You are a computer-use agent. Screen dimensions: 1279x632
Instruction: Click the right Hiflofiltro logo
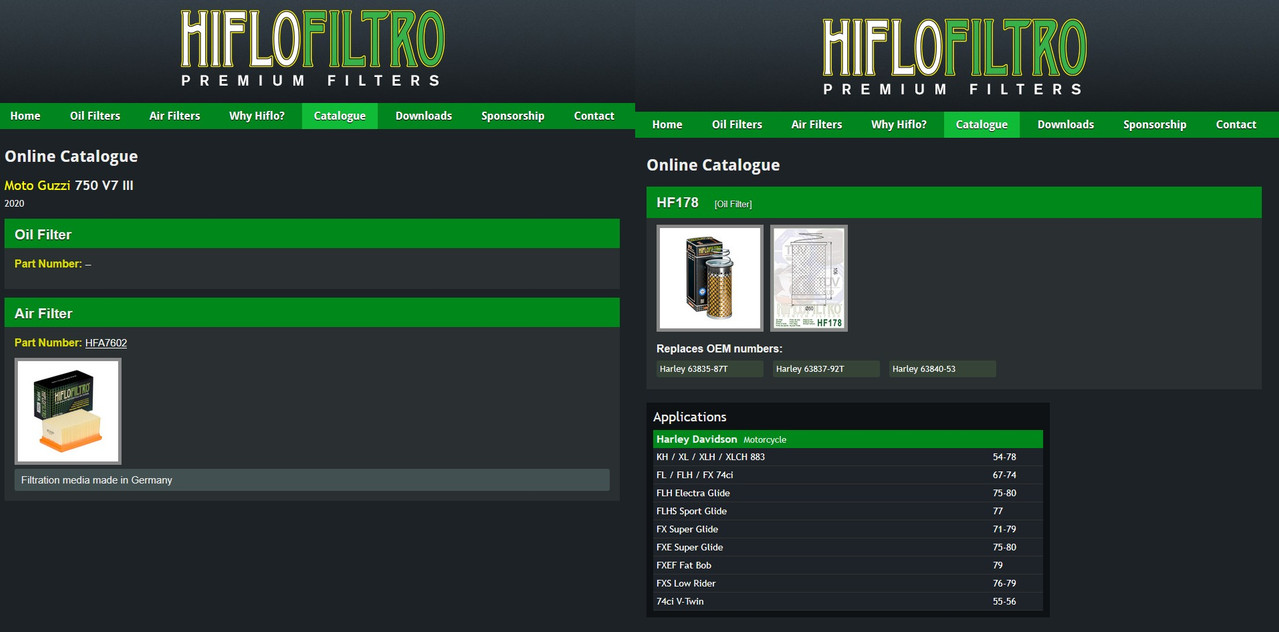954,57
